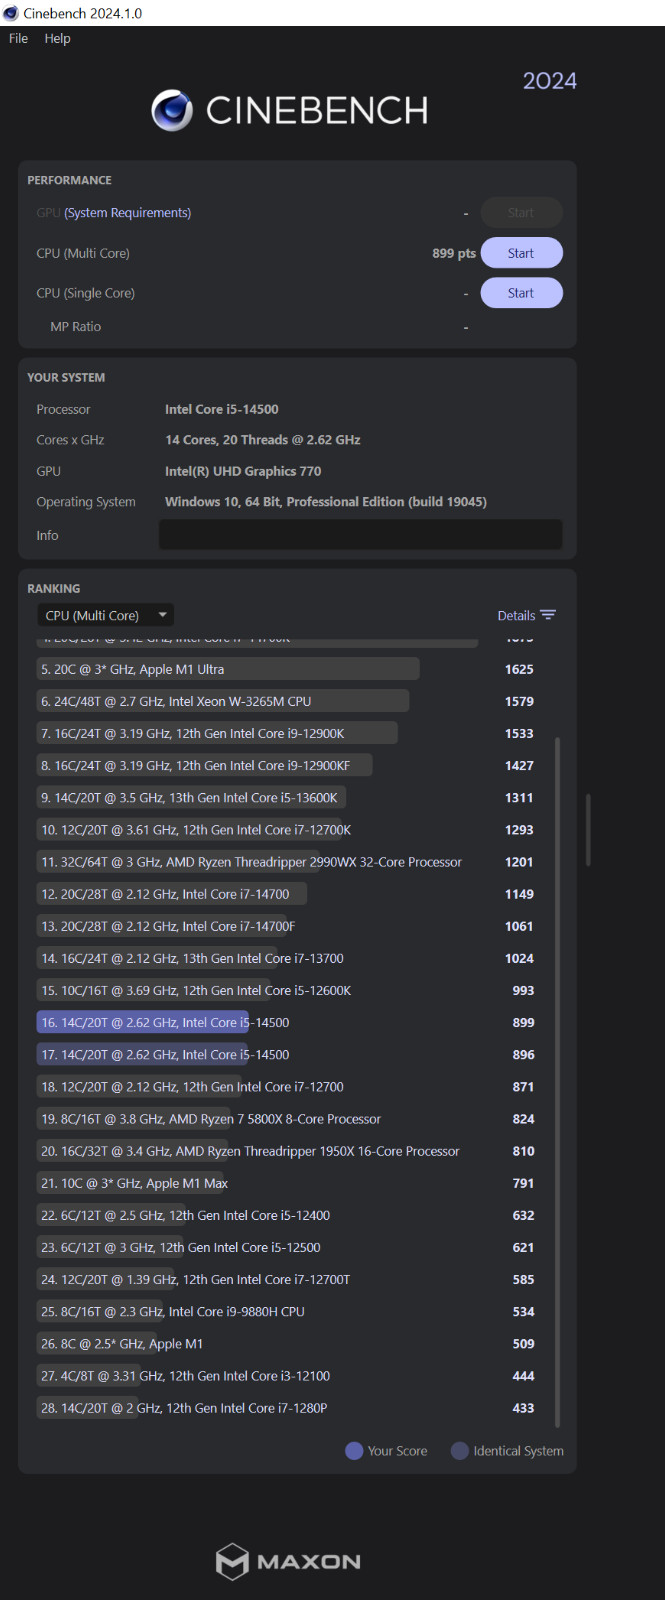This screenshot has width=665, height=1600.
Task: Open the CPU (Multi Core) ranking dropdown
Action: [106, 615]
